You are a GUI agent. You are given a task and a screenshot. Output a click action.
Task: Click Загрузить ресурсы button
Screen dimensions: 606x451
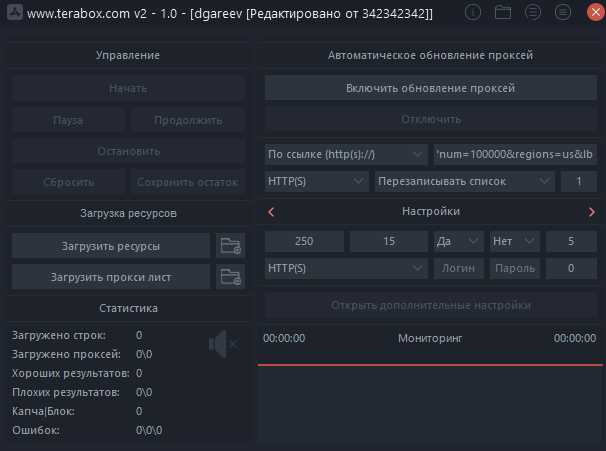111,246
